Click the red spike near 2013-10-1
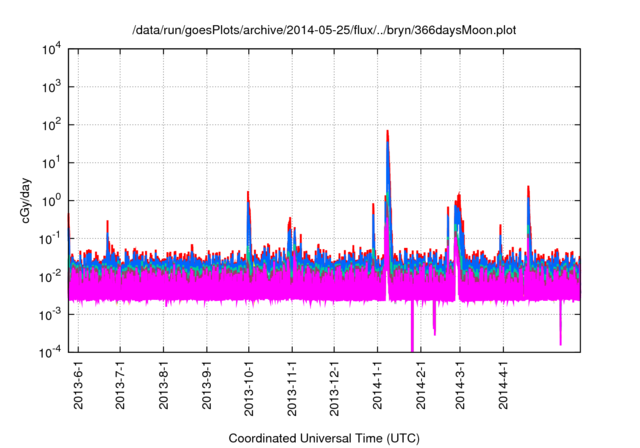This screenshot has width=640, height=448. pyautogui.click(x=248, y=194)
